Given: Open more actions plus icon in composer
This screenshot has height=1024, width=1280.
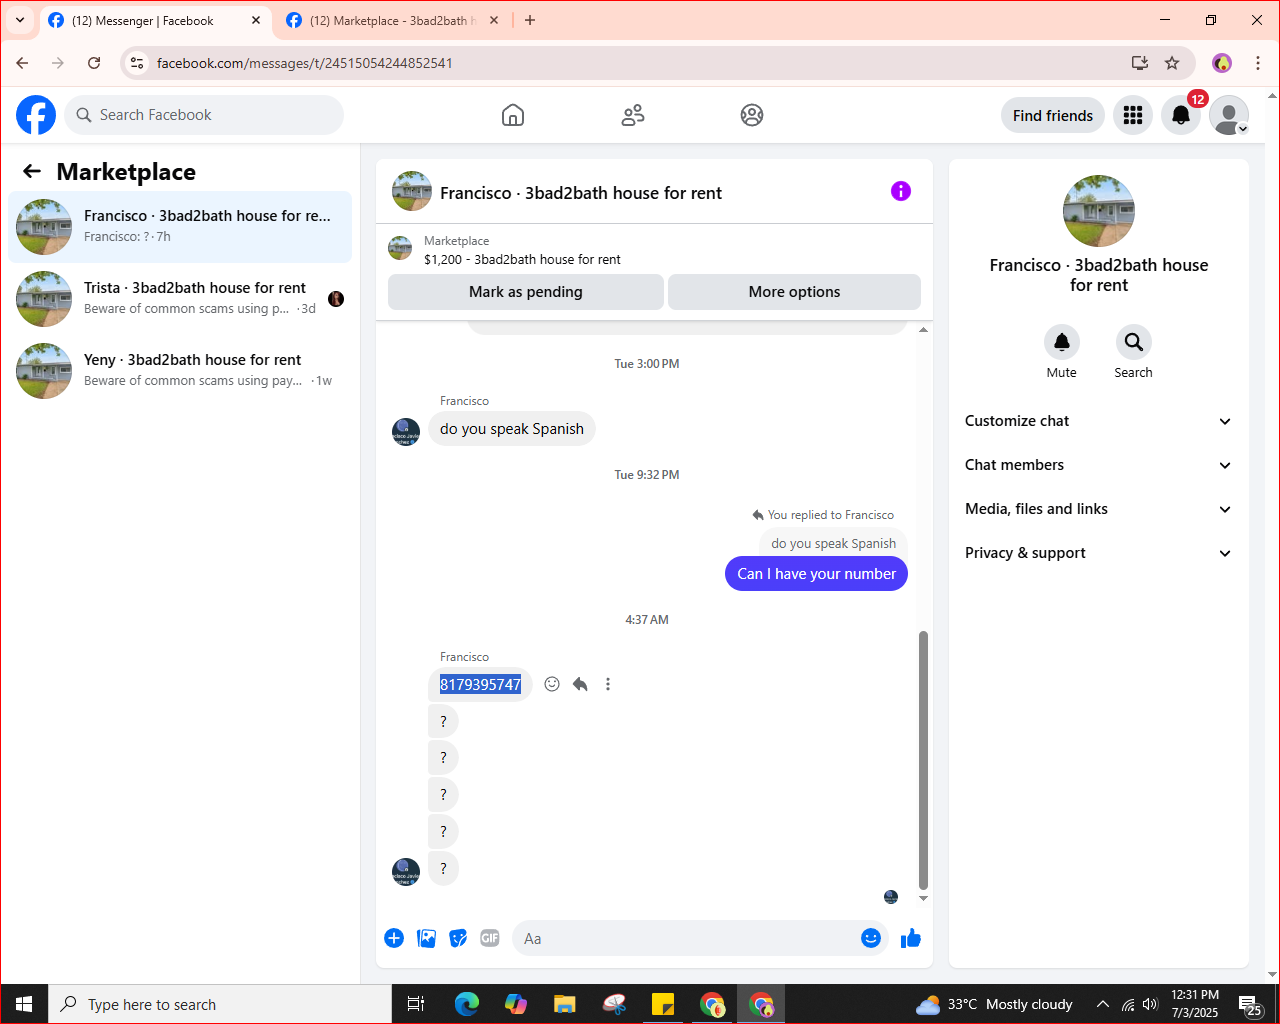Looking at the screenshot, I should click(x=394, y=938).
